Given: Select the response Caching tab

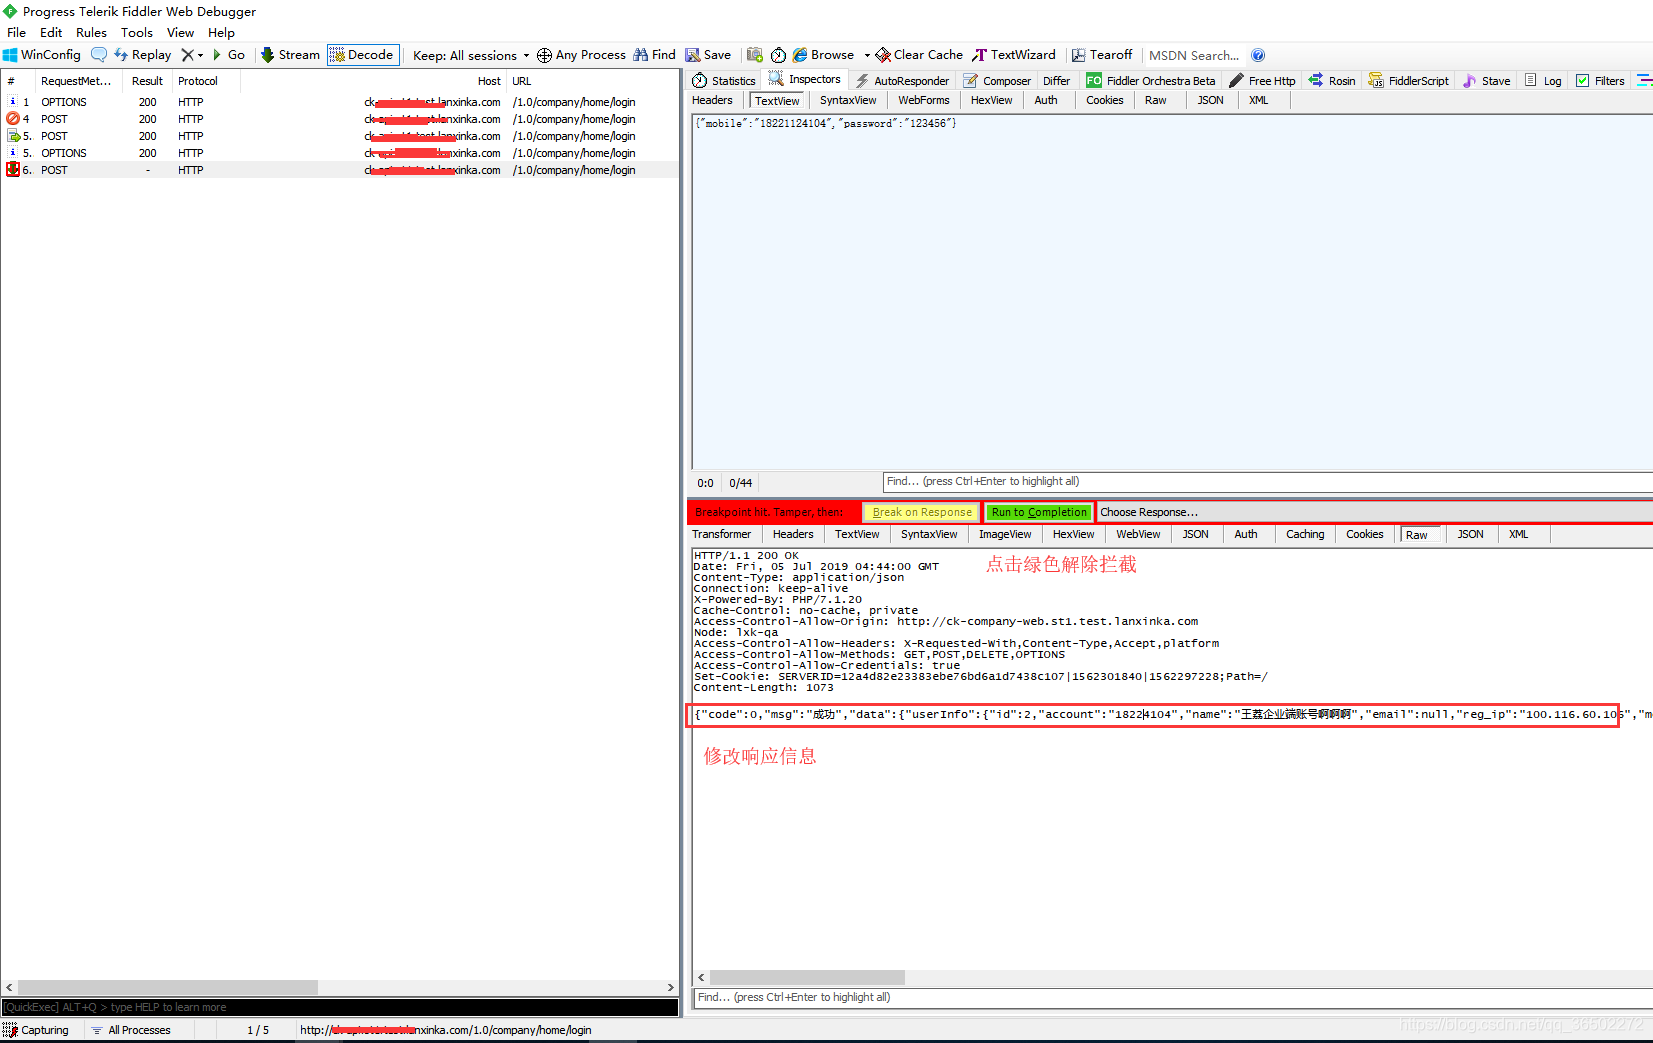Looking at the screenshot, I should click(x=1305, y=534).
